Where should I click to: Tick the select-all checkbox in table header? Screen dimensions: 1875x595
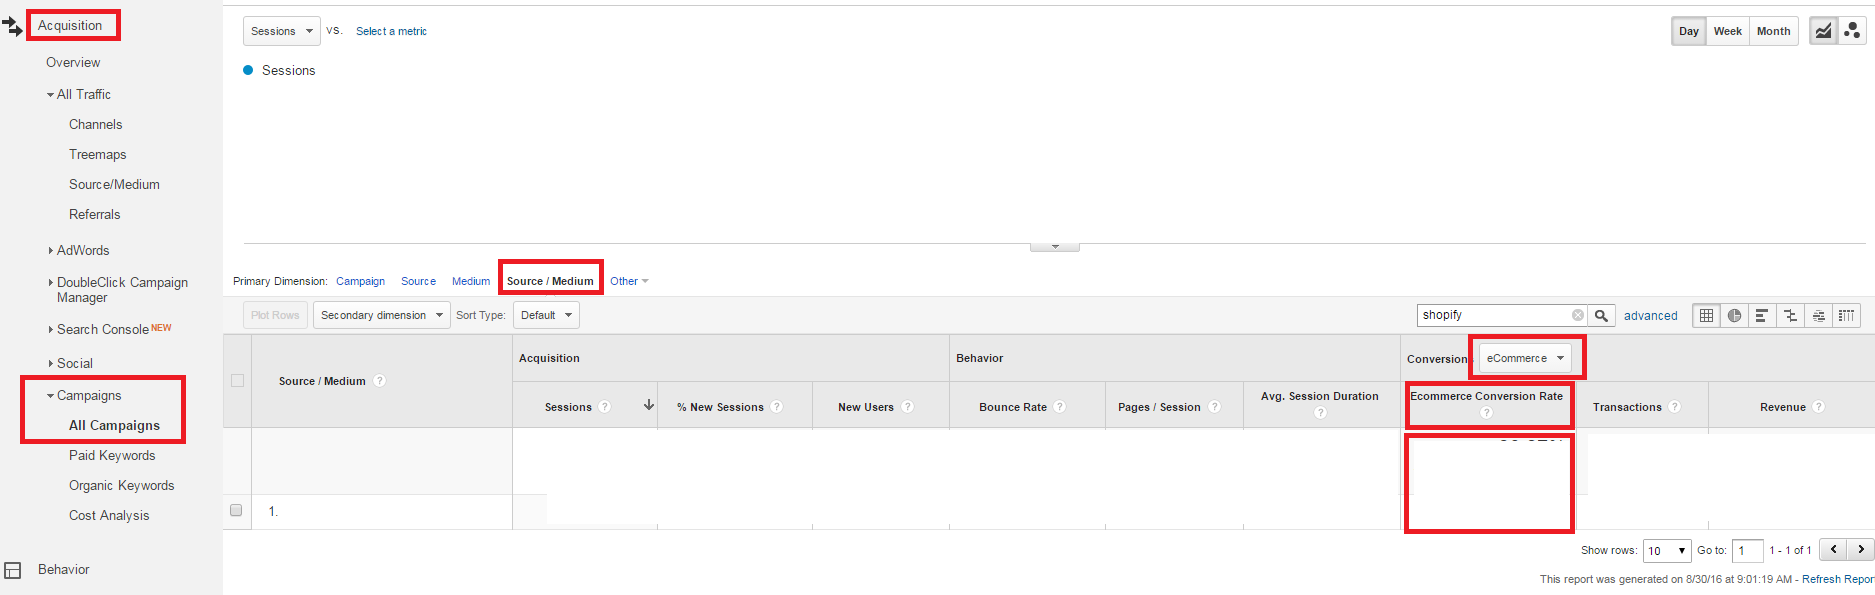pyautogui.click(x=237, y=381)
